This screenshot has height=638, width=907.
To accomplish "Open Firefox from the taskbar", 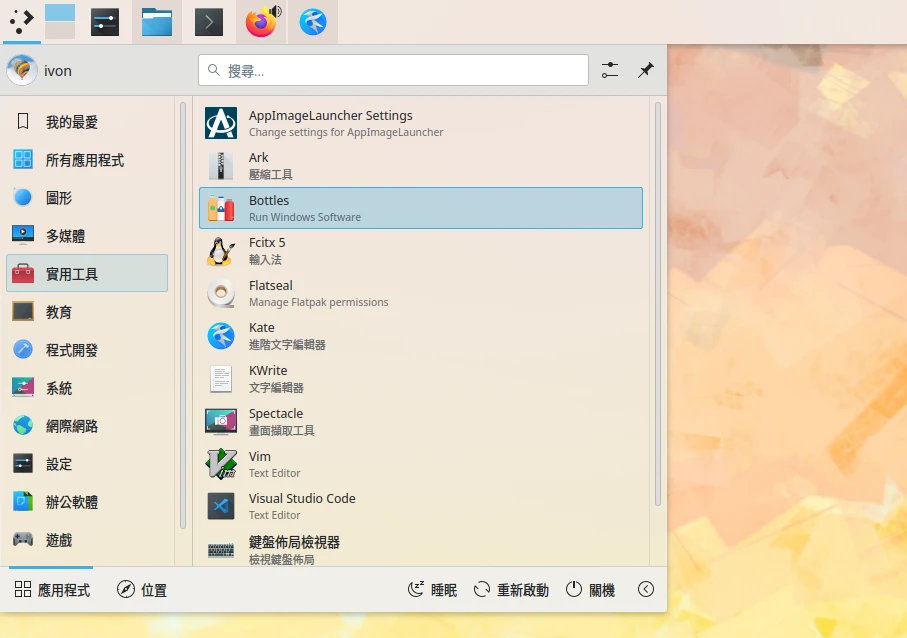I will coord(261,22).
